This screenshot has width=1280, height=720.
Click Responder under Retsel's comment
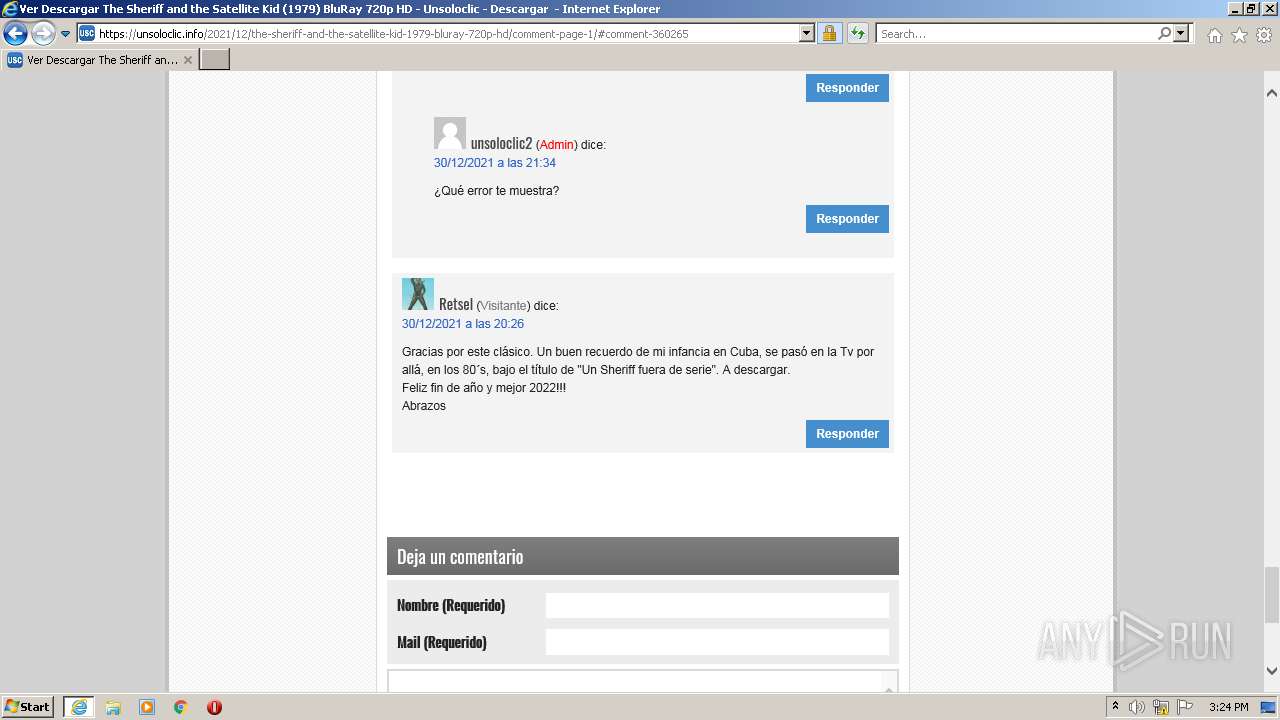click(847, 434)
